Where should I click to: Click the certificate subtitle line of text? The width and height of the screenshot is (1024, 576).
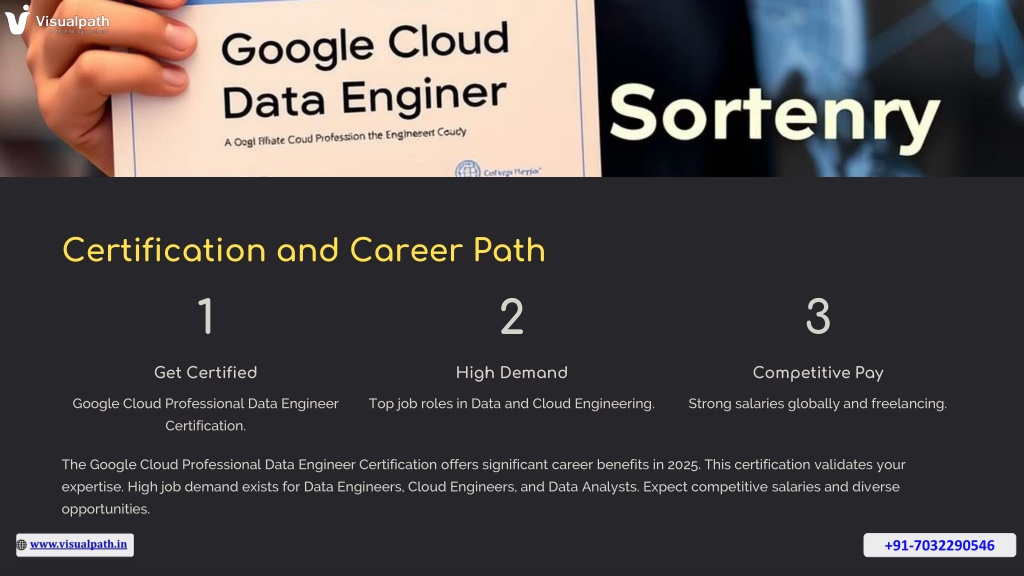pos(345,137)
